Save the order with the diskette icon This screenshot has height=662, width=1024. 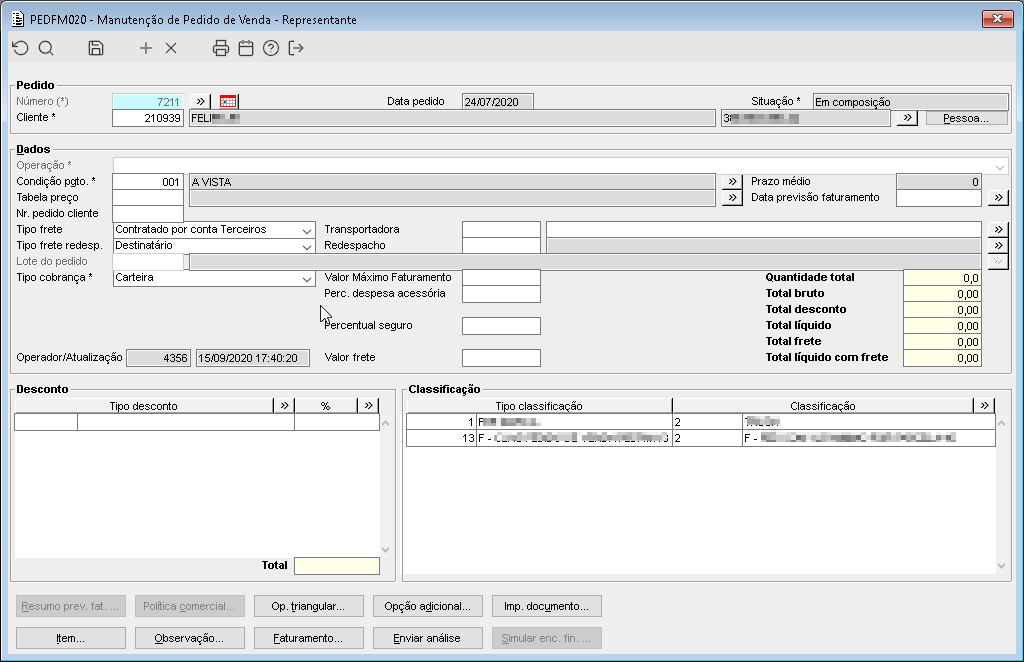click(x=96, y=48)
